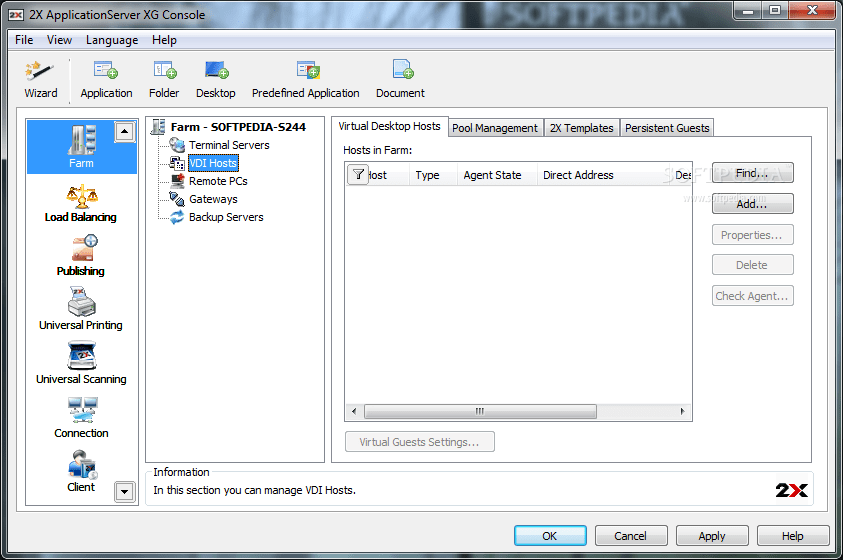Image resolution: width=843 pixels, height=560 pixels.
Task: Click the horizontal scrollbar thumb in hosts list
Action: [x=480, y=411]
